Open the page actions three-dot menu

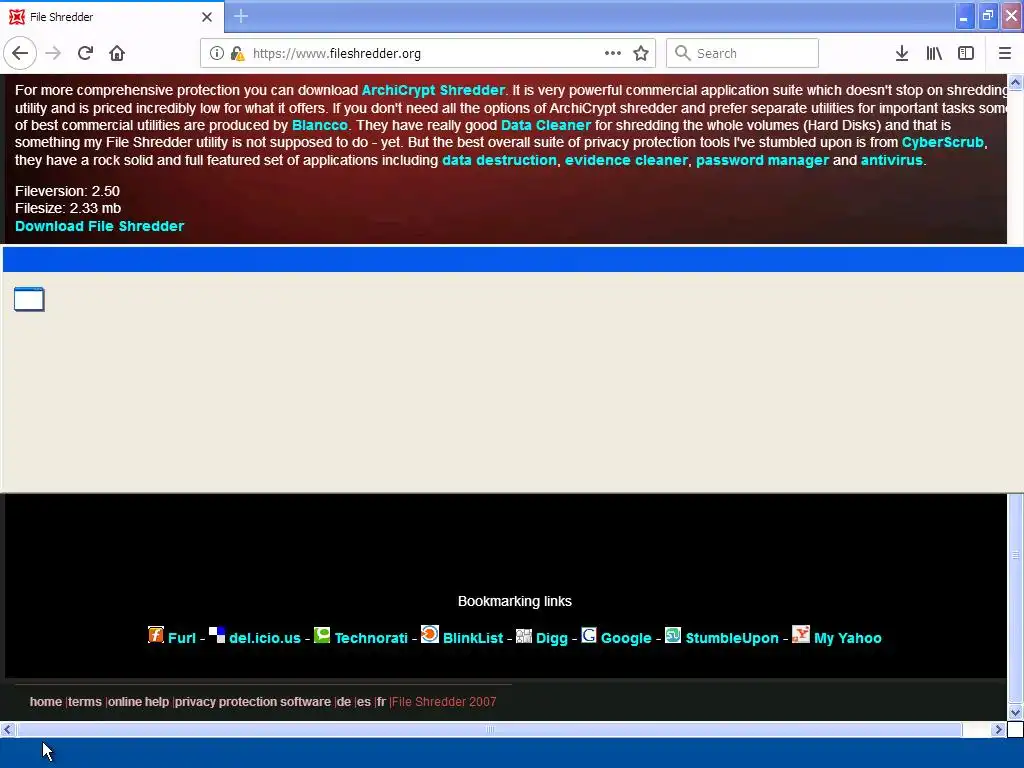click(613, 54)
